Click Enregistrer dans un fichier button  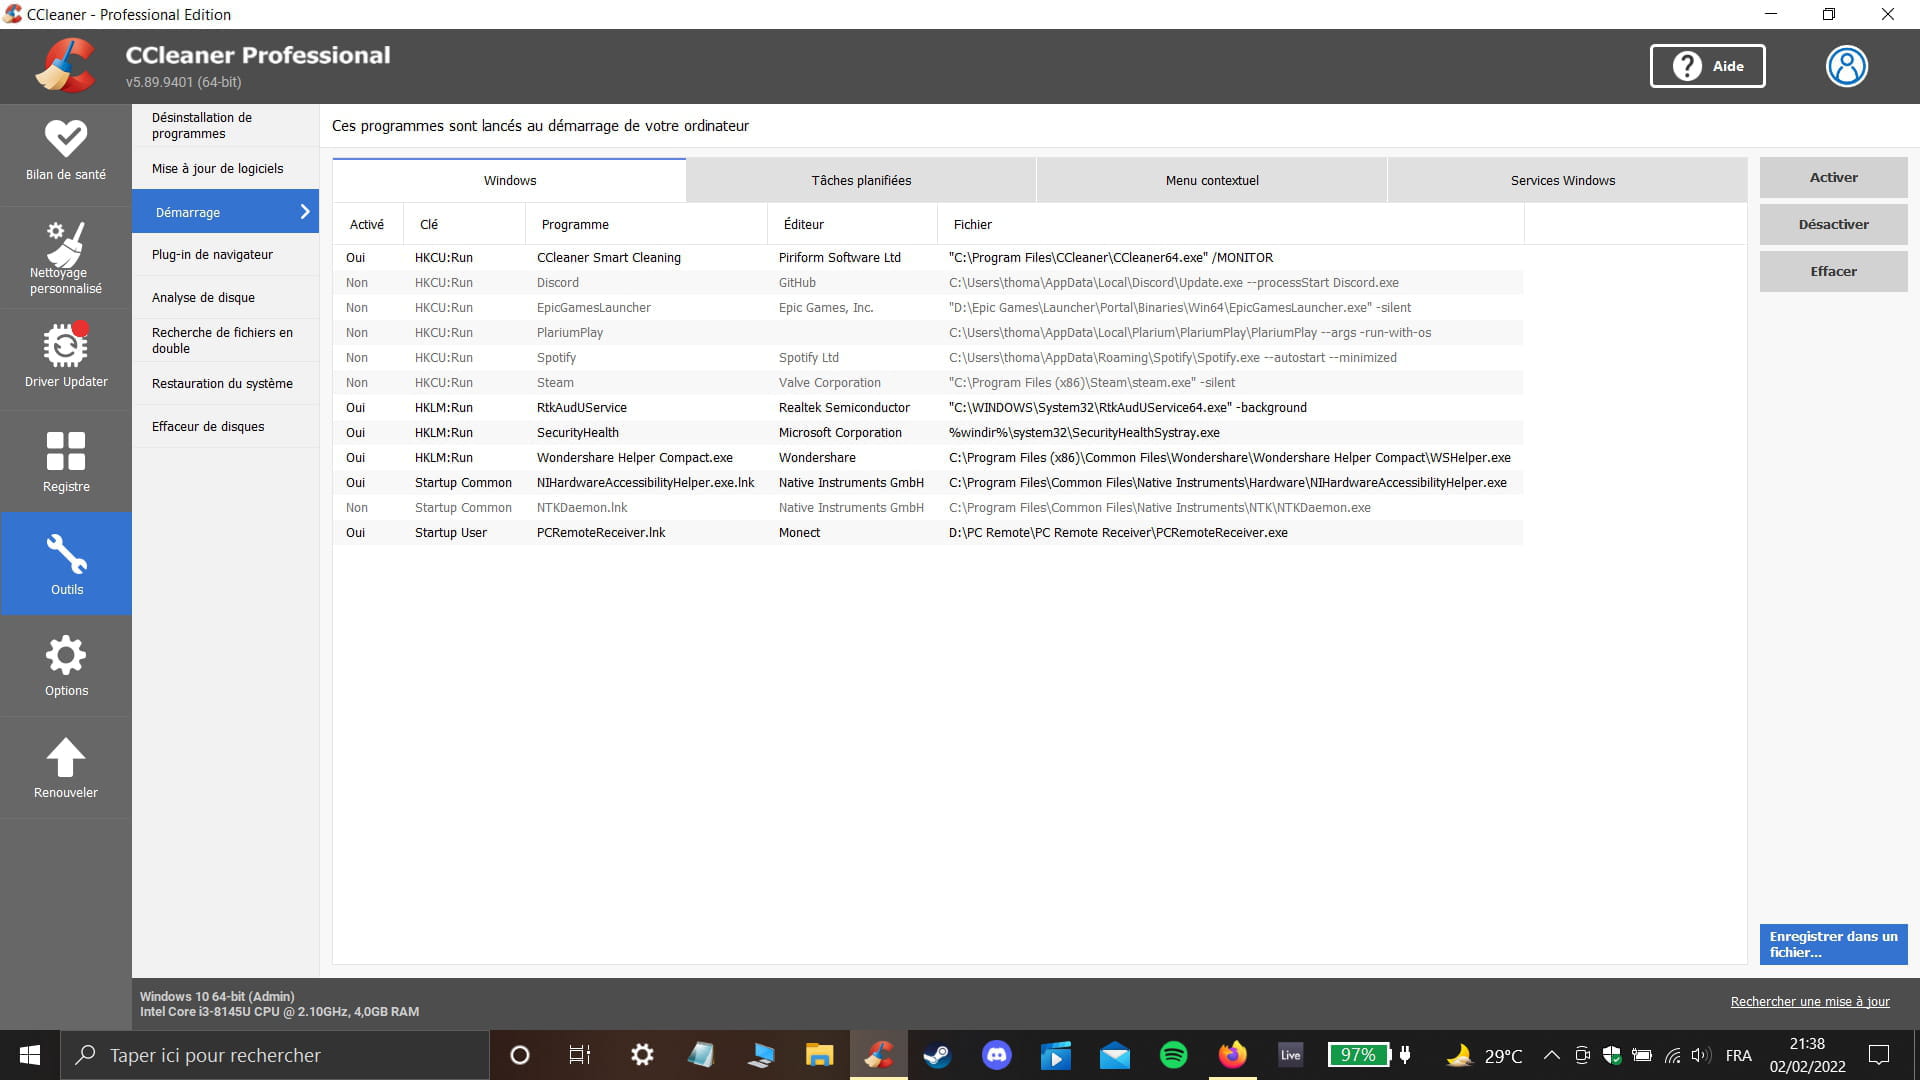tap(1833, 944)
